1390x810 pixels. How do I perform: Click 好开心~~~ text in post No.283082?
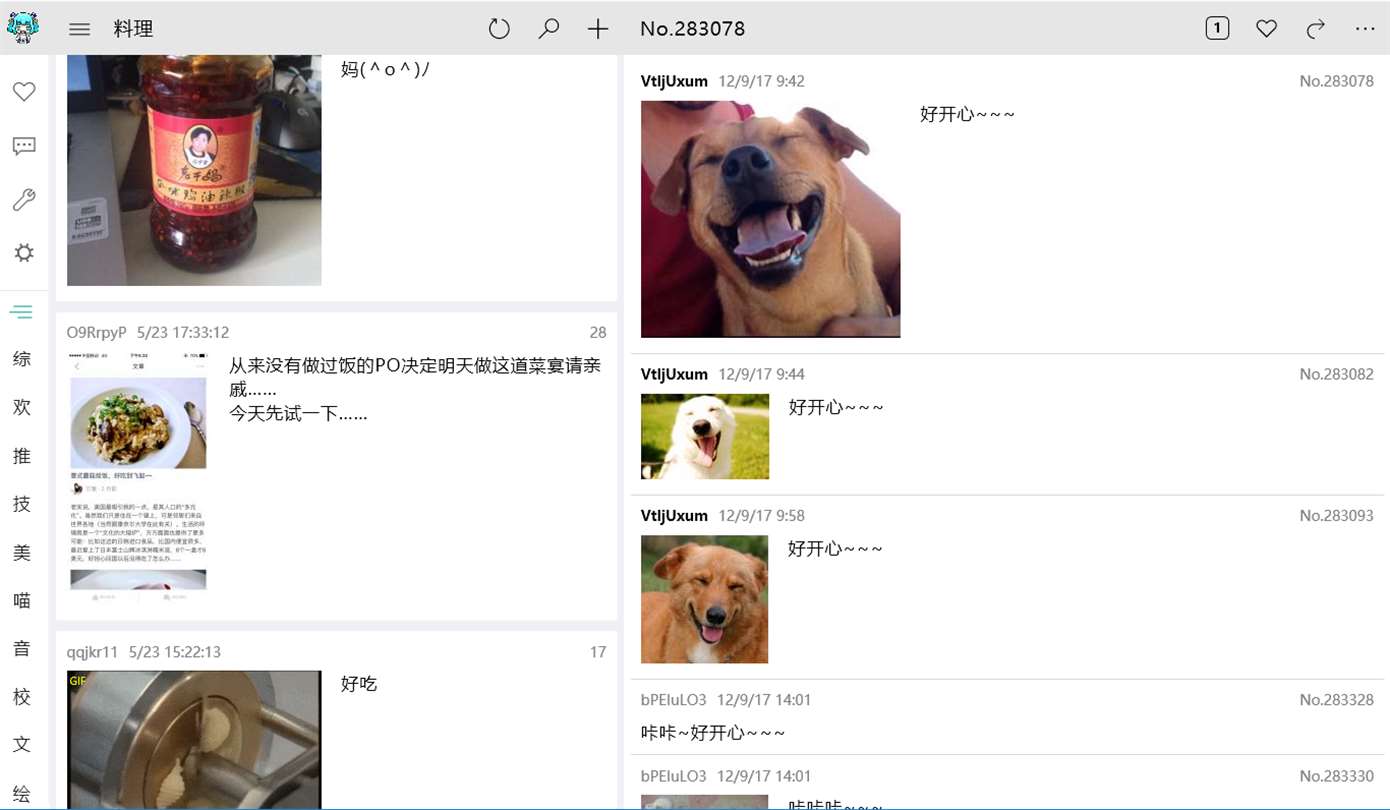pyautogui.click(x=836, y=408)
